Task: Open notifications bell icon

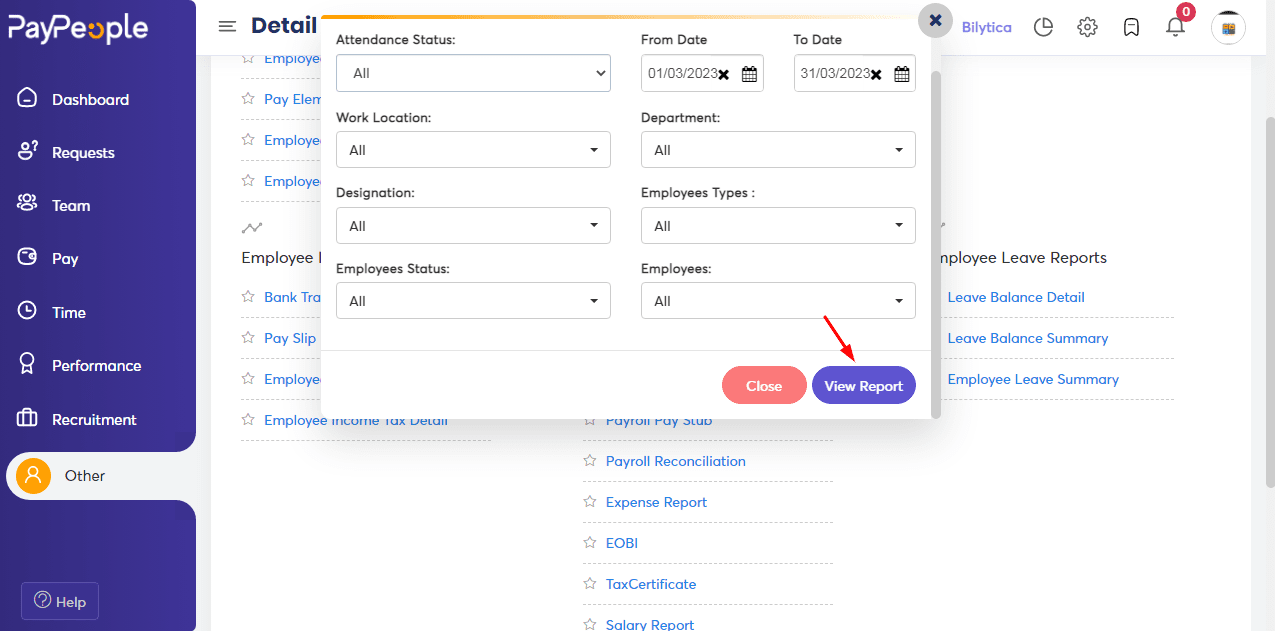Action: (1175, 27)
